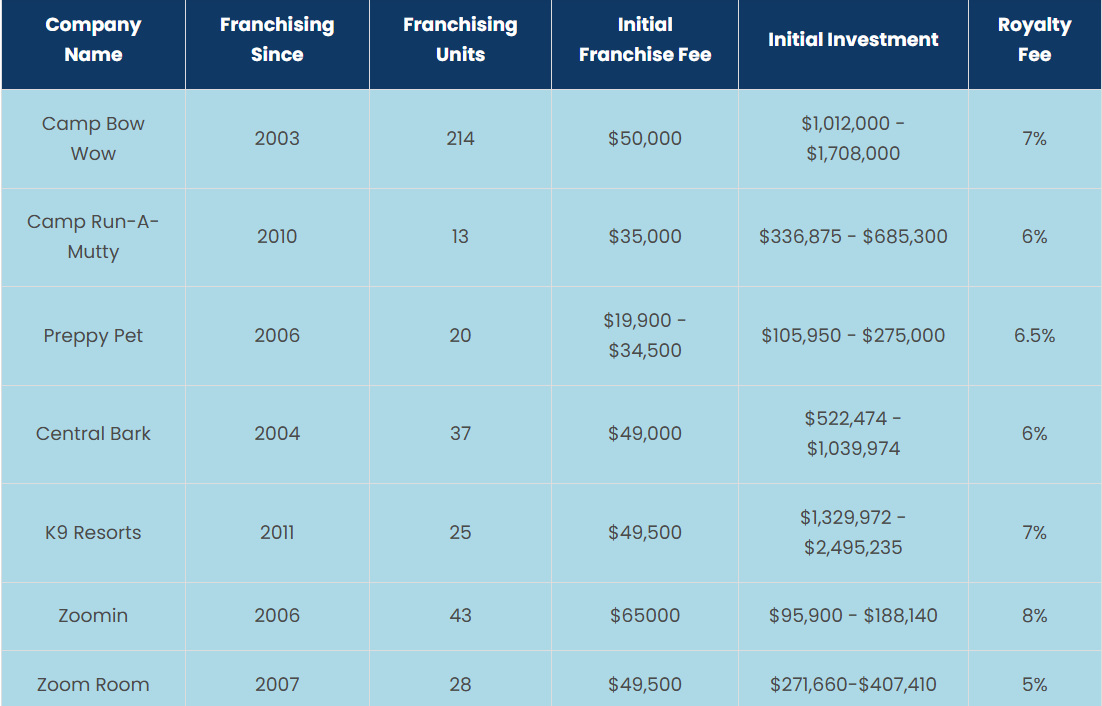This screenshot has height=706, width=1102.
Task: Click the Royalty Fee column header
Action: (x=1034, y=40)
